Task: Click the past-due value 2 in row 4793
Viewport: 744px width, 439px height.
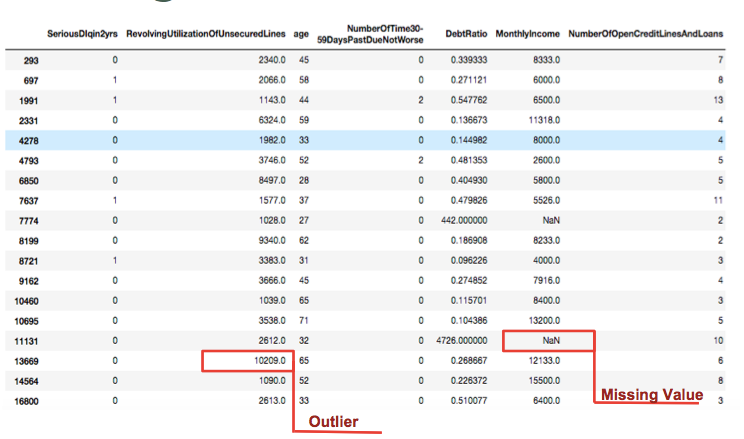Action: pos(420,160)
